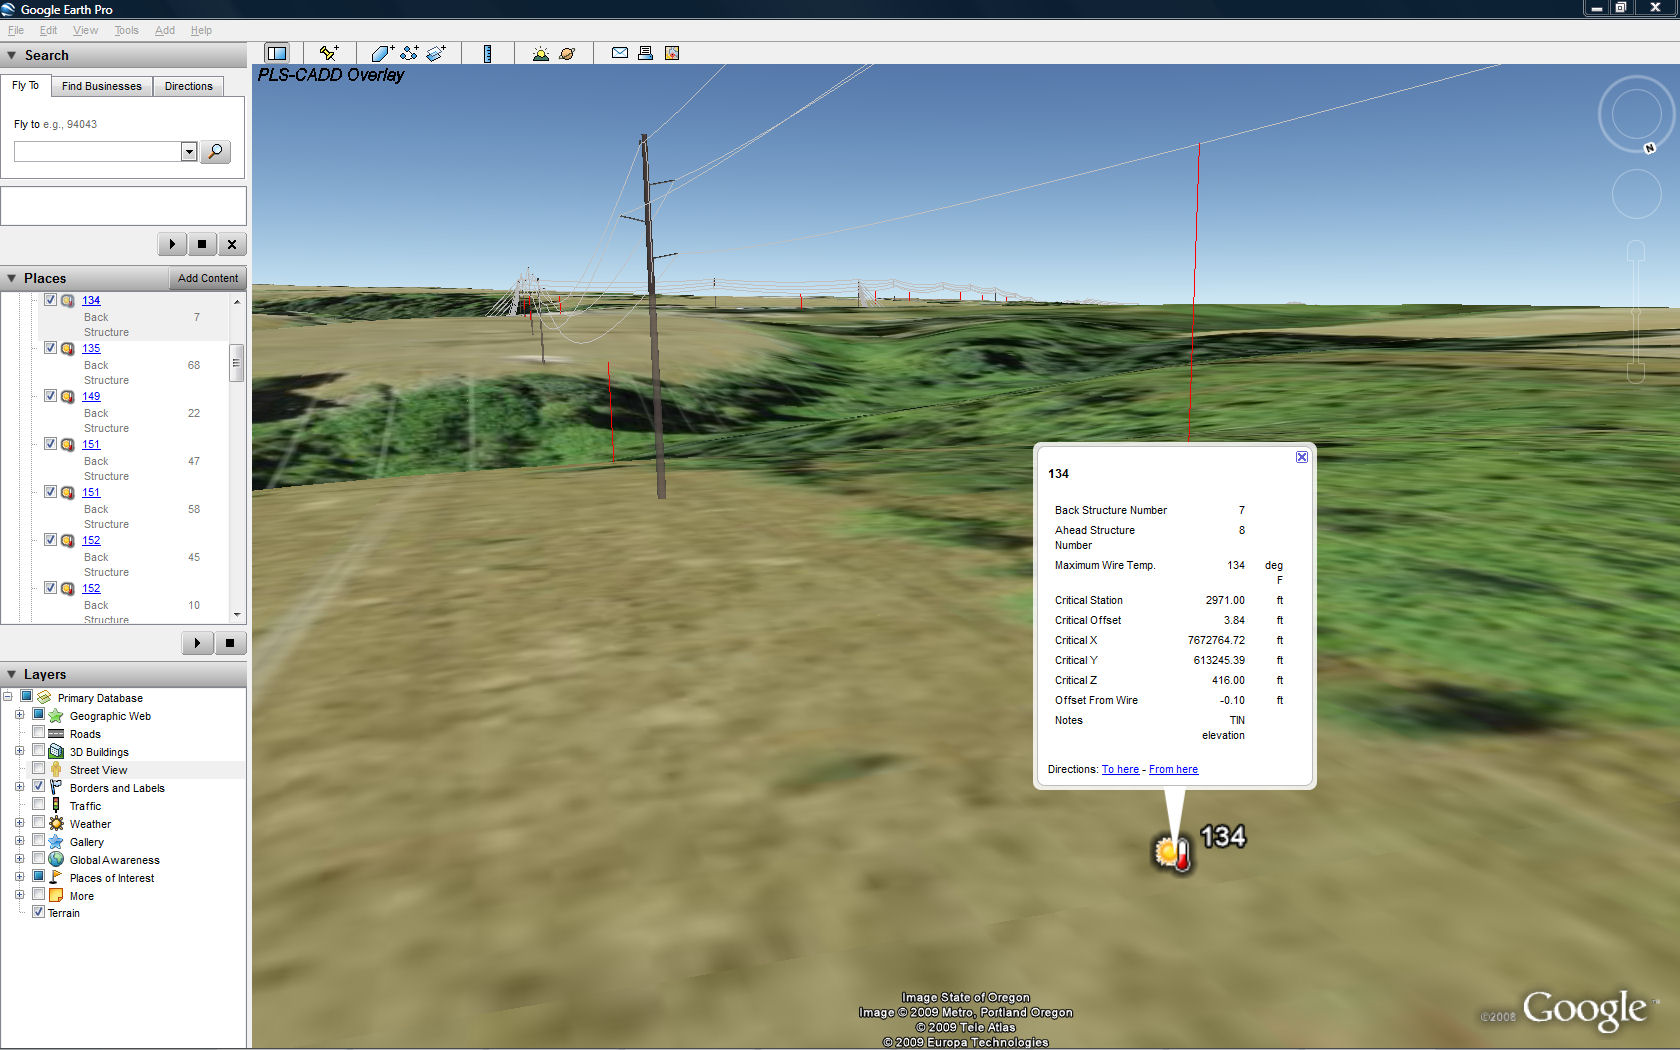The width and height of the screenshot is (1680, 1050).
Task: Collapse the Layers panel
Action: tap(12, 675)
